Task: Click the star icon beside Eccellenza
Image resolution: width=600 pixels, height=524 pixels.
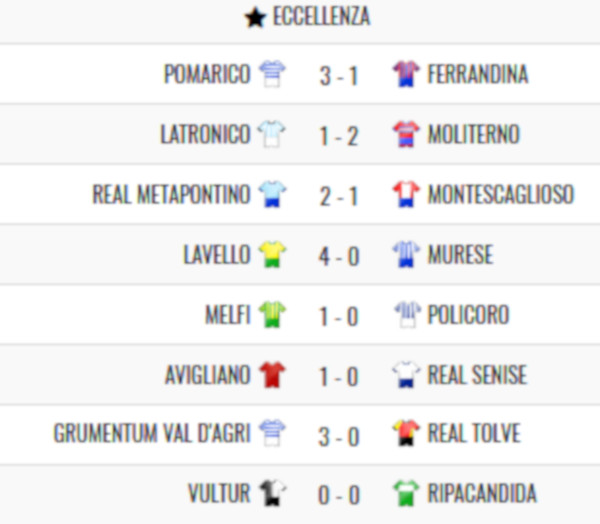Action: 255,18
